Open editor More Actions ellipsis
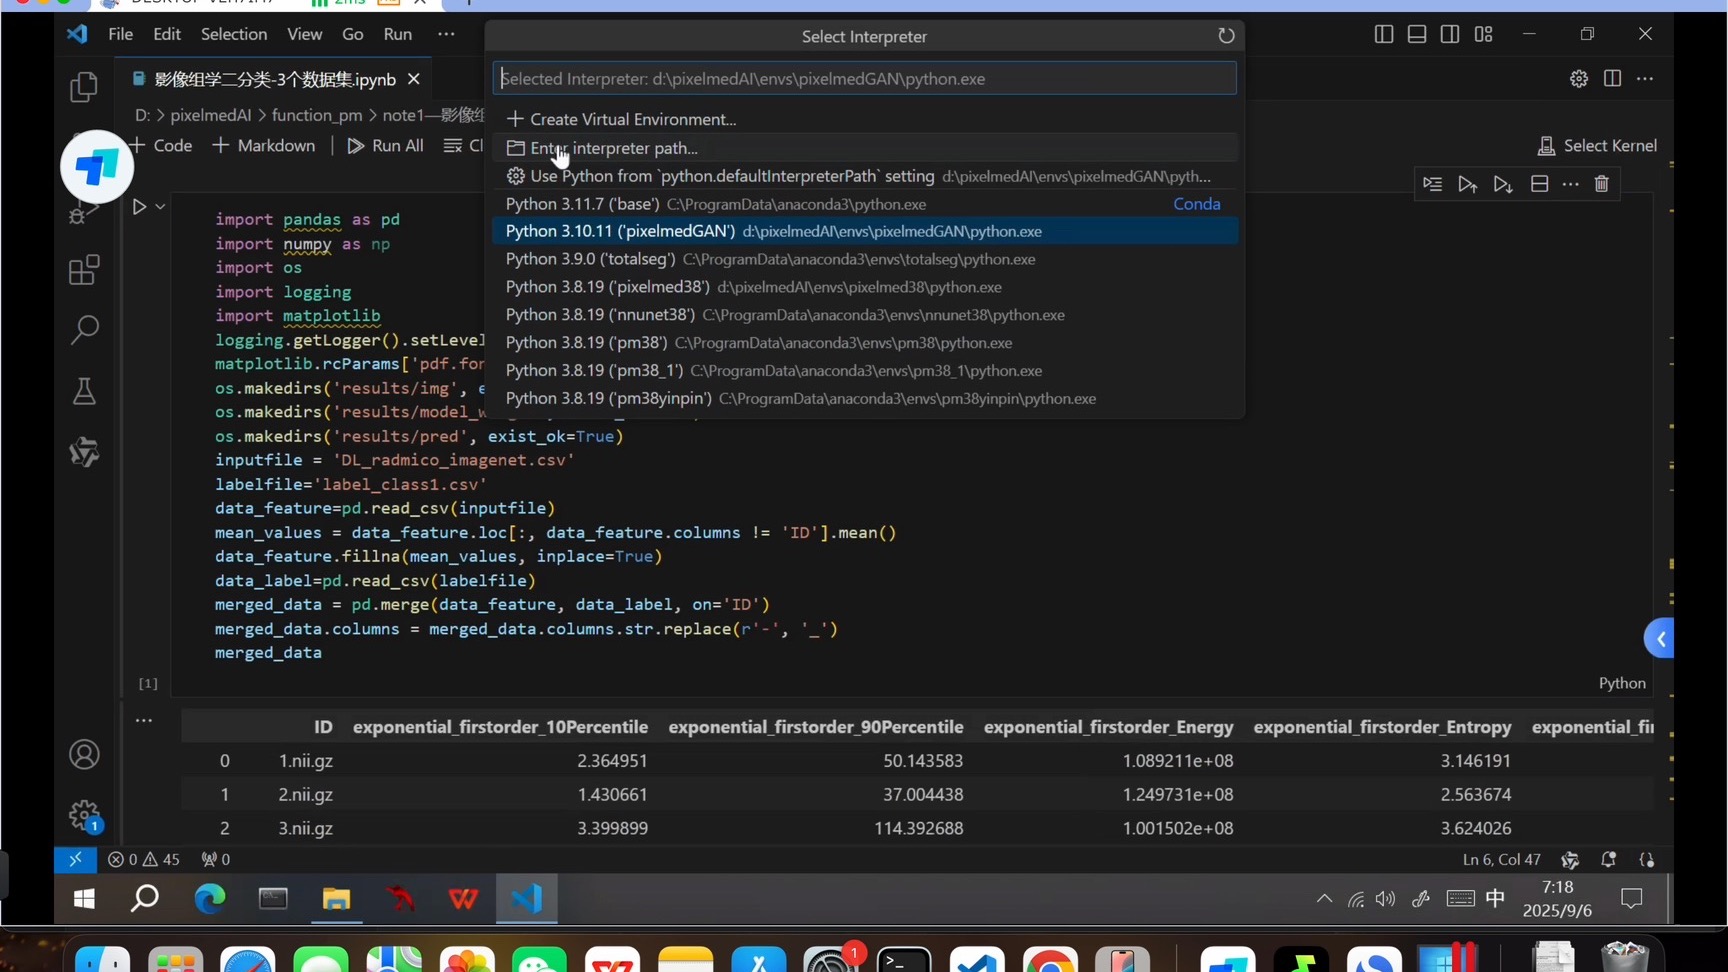This screenshot has width=1728, height=972. point(1645,78)
